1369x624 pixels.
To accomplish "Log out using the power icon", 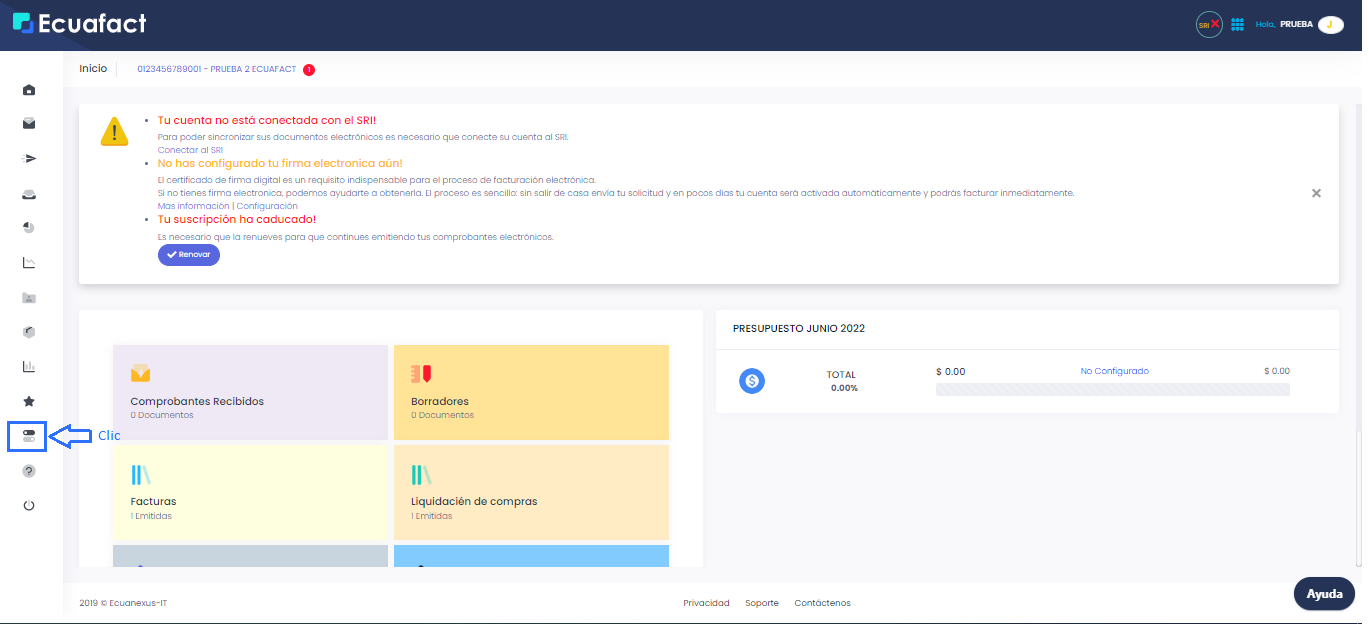I will [28, 504].
